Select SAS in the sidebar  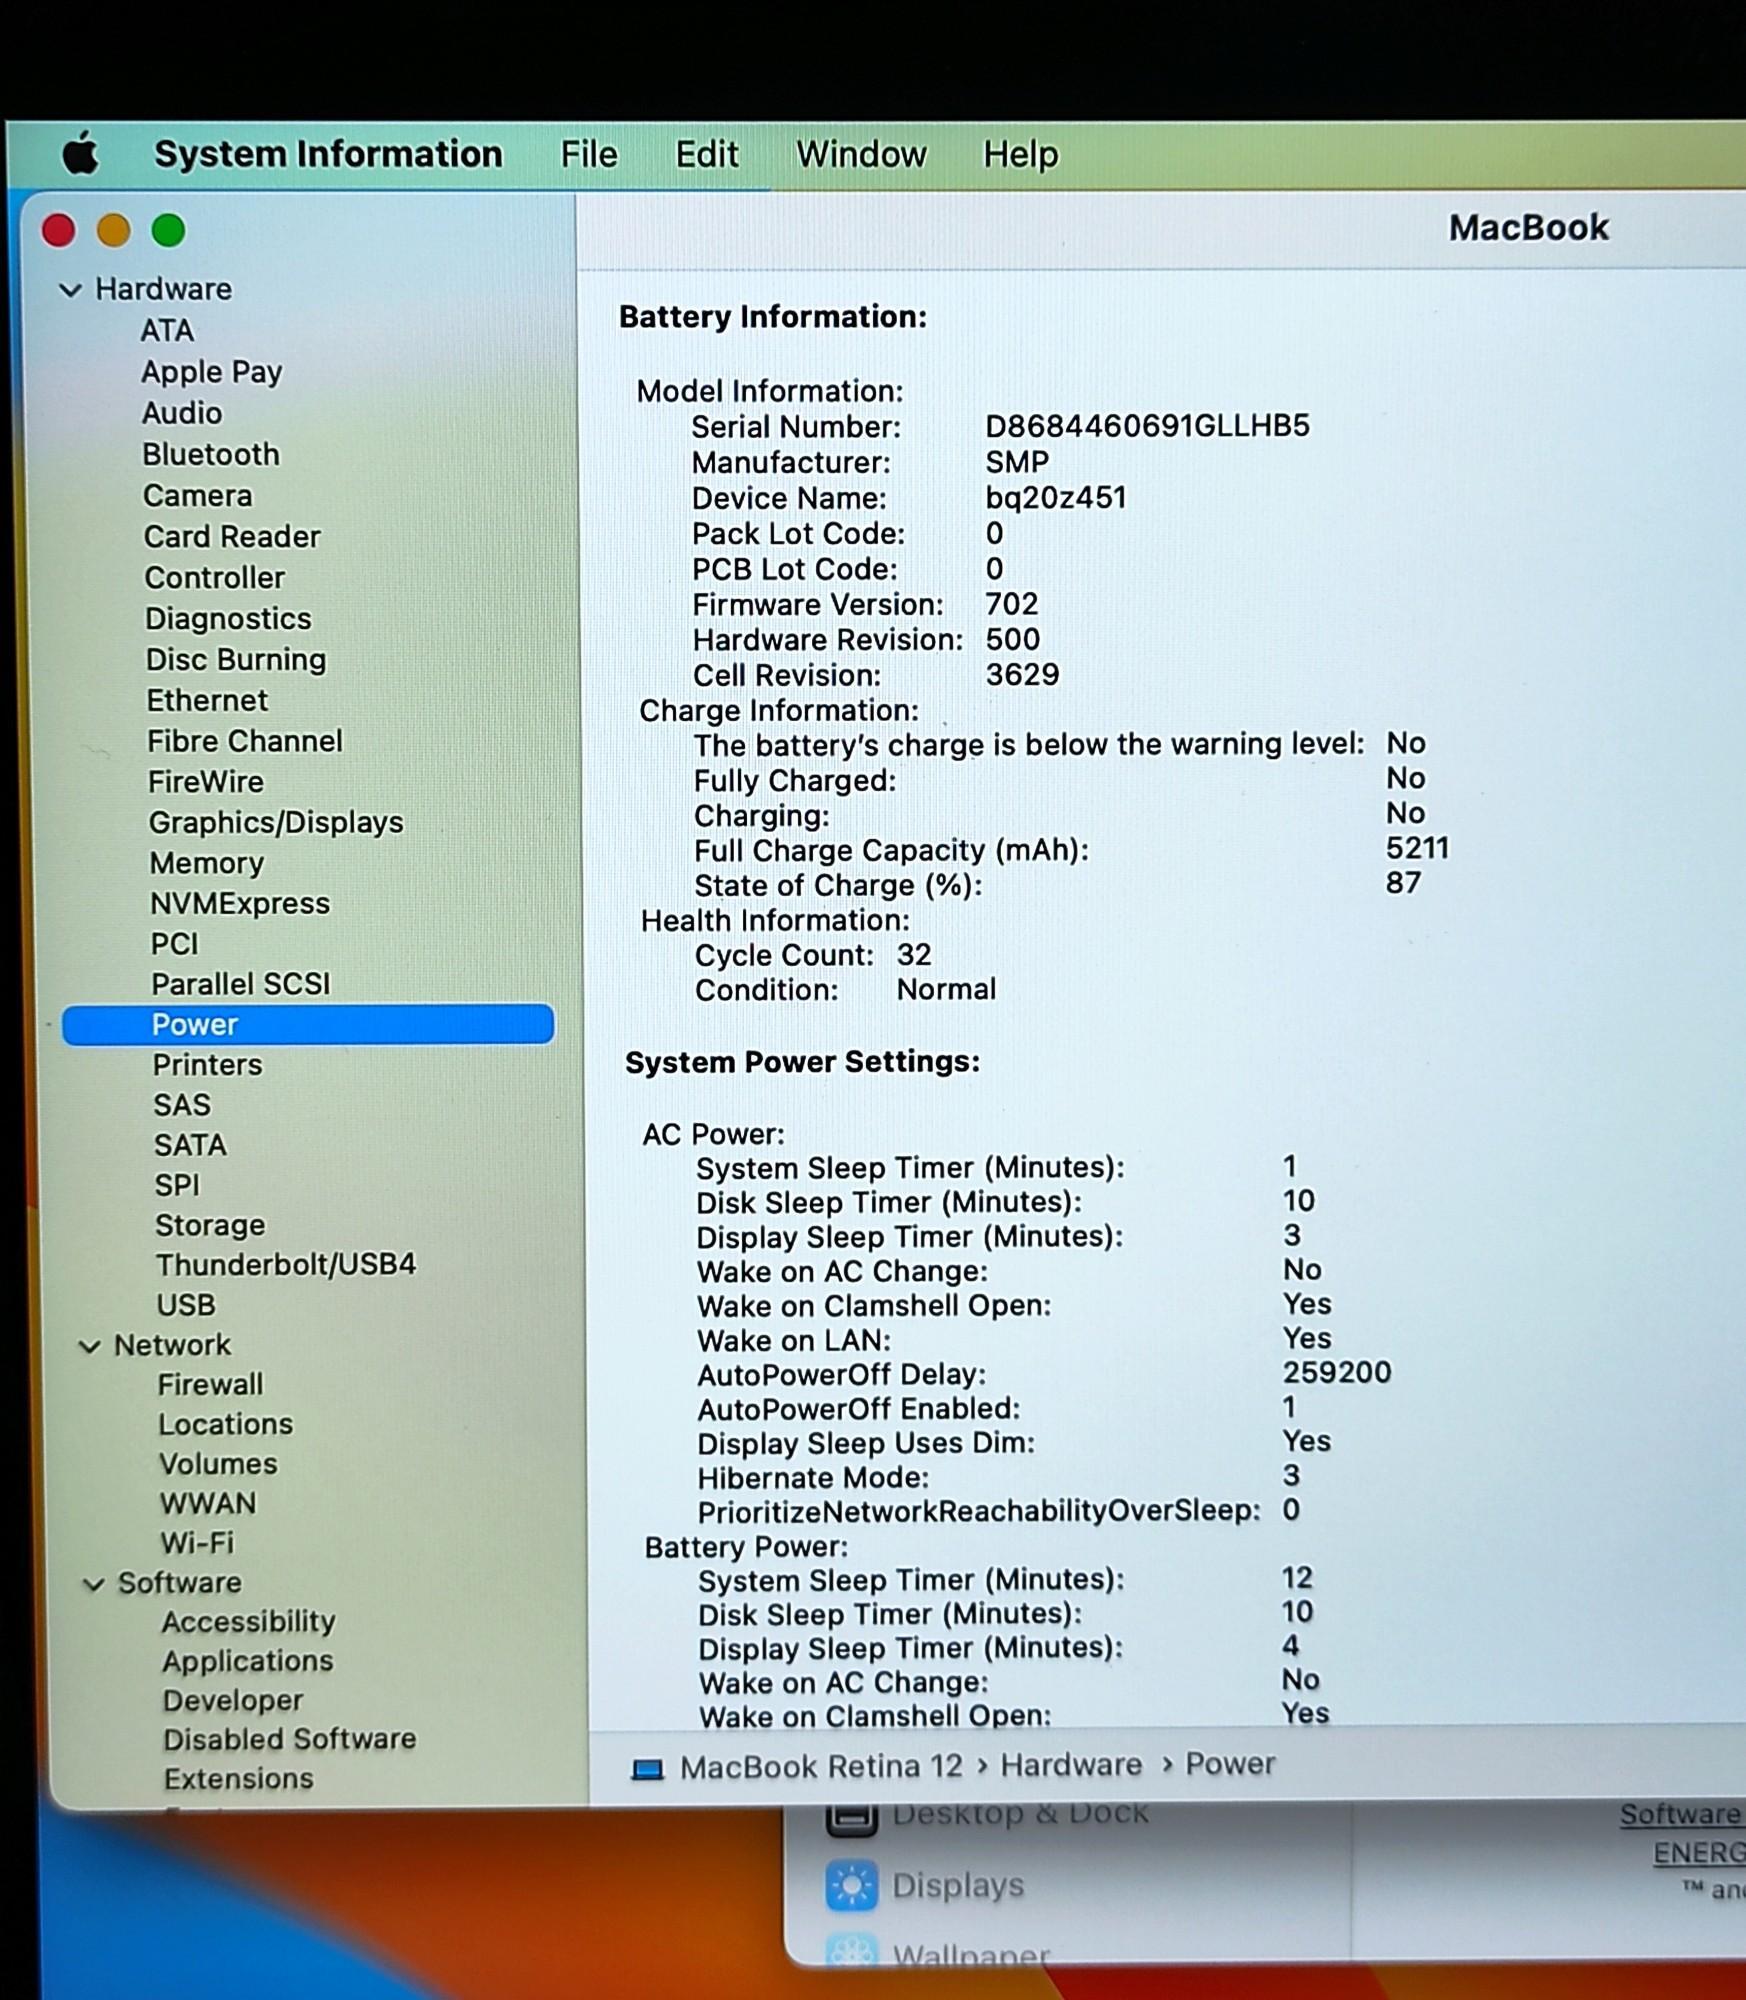pos(182,1105)
